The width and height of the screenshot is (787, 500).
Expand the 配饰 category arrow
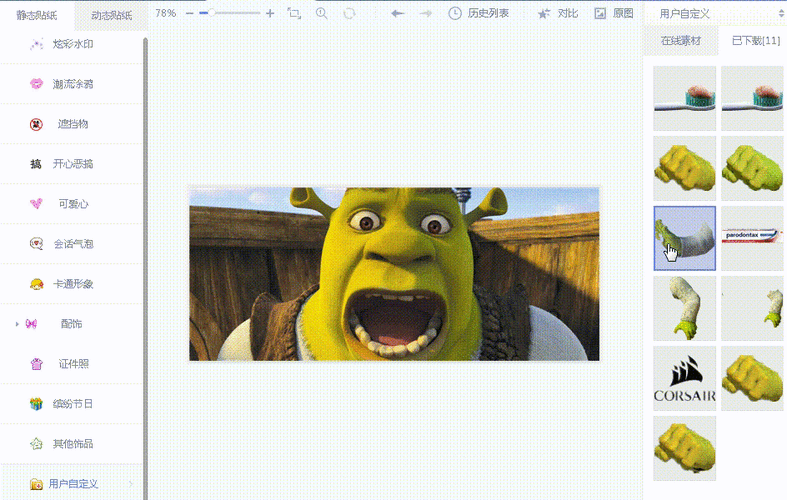point(17,324)
